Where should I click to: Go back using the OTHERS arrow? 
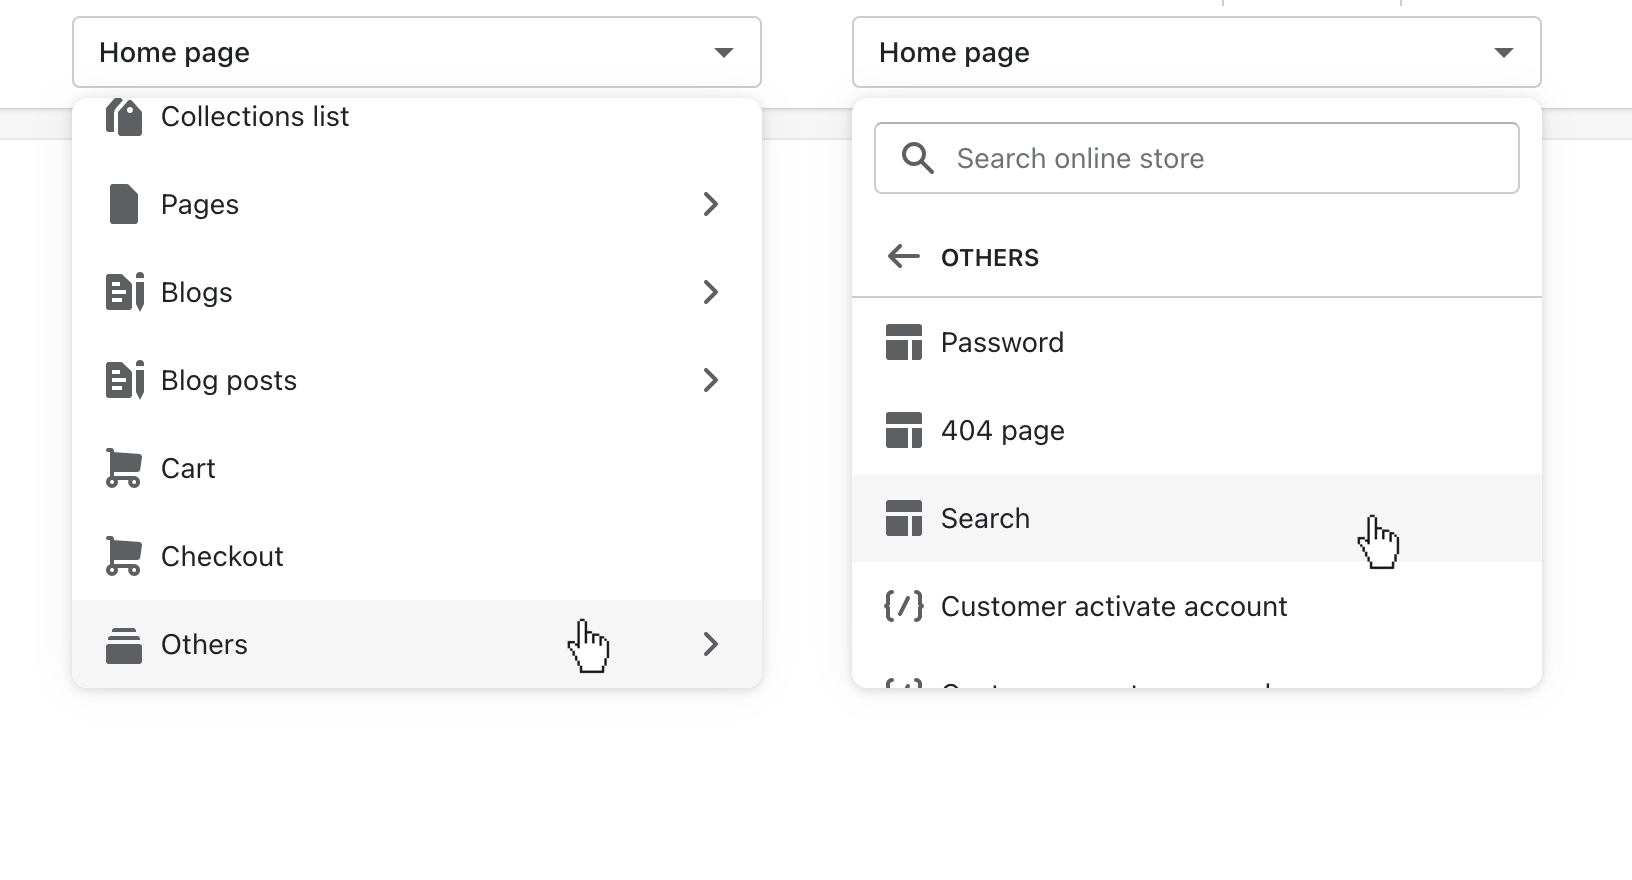pos(903,257)
